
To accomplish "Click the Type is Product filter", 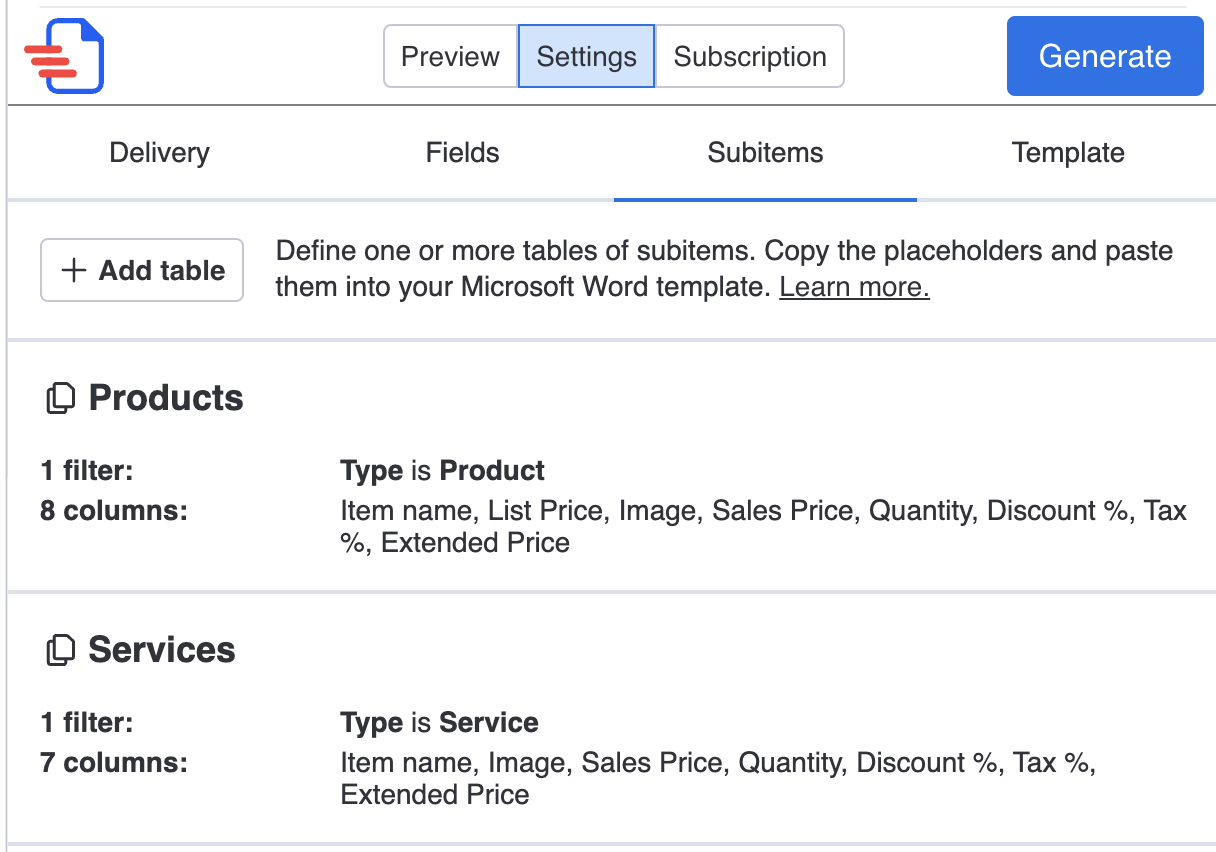I will point(442,470).
